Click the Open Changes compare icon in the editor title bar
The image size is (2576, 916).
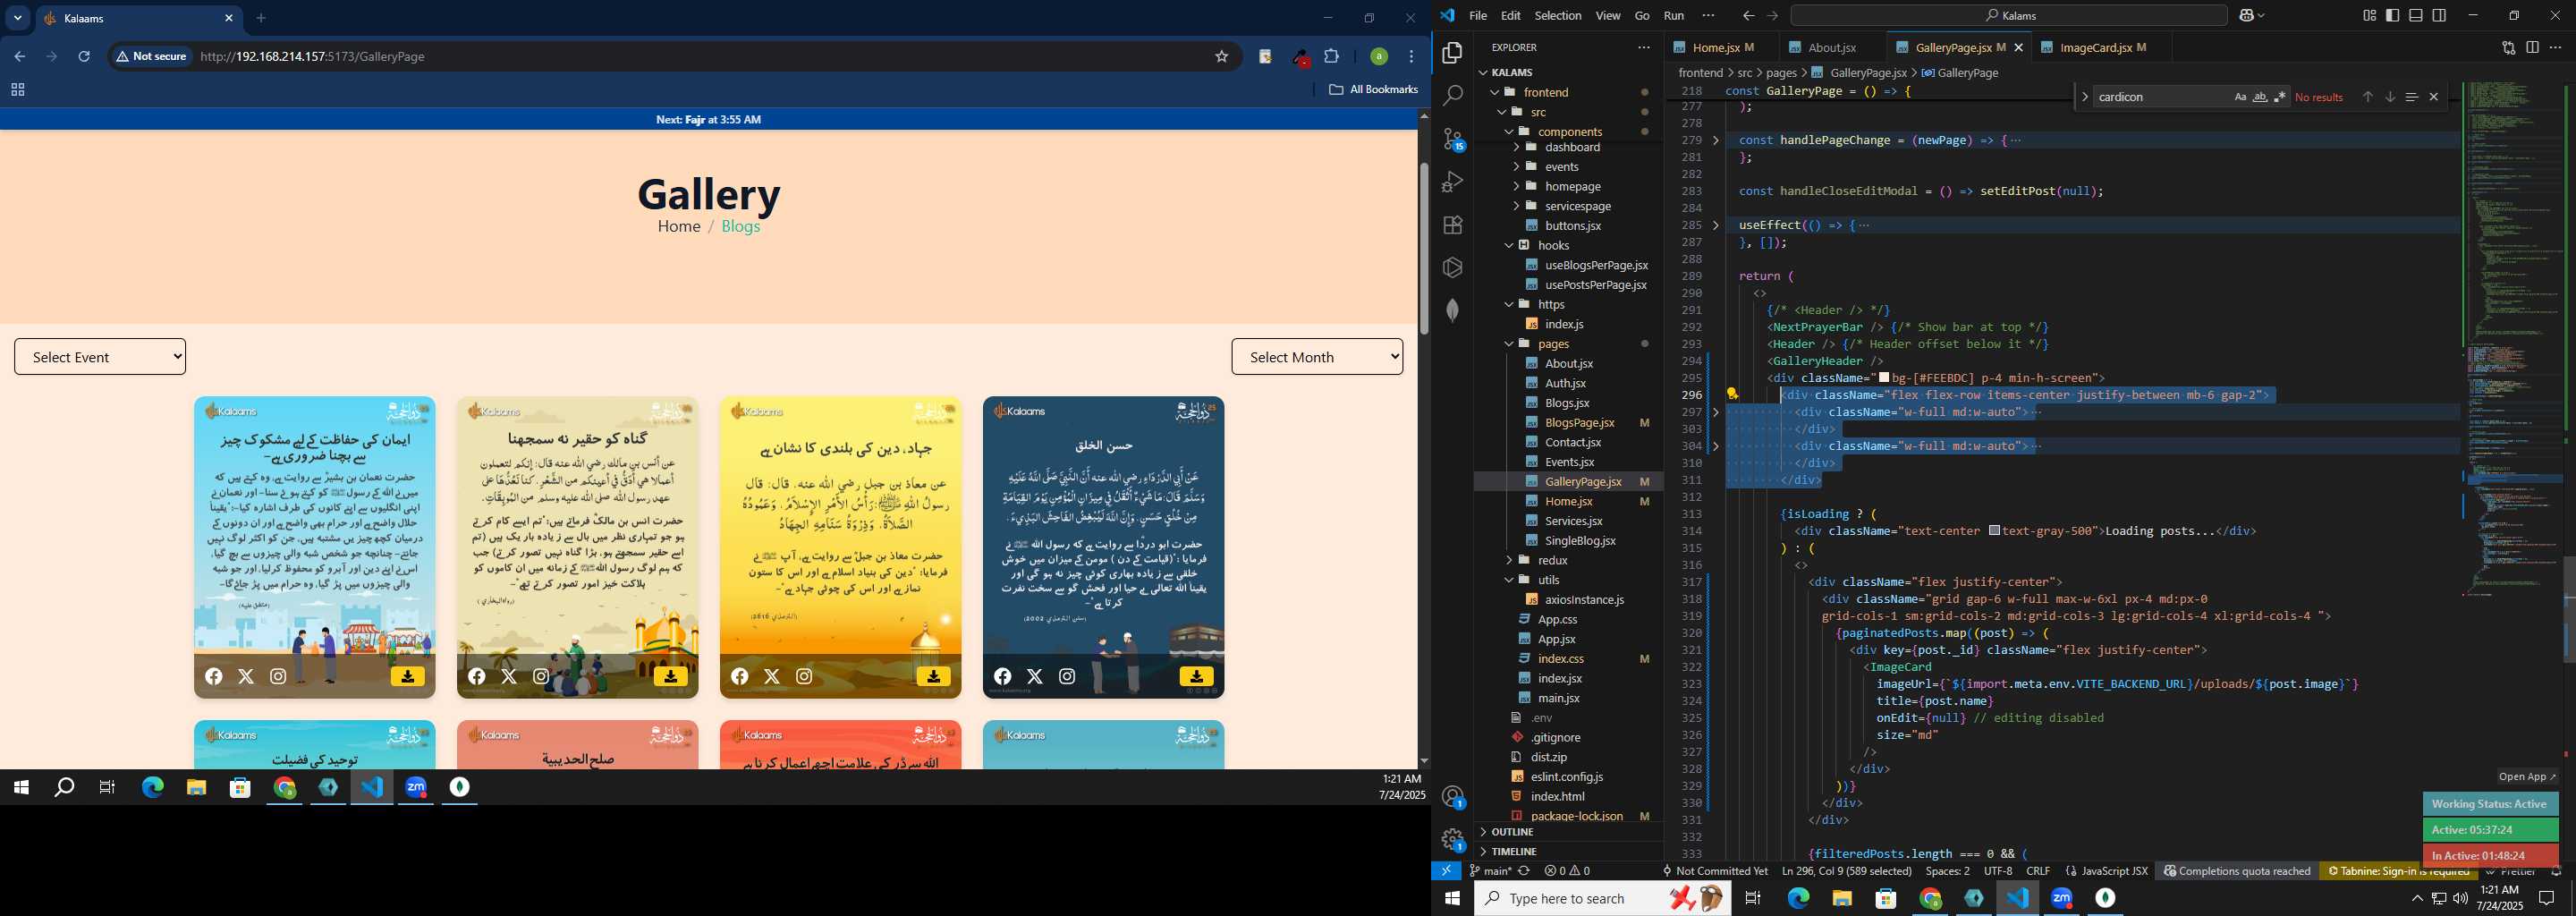[2508, 47]
